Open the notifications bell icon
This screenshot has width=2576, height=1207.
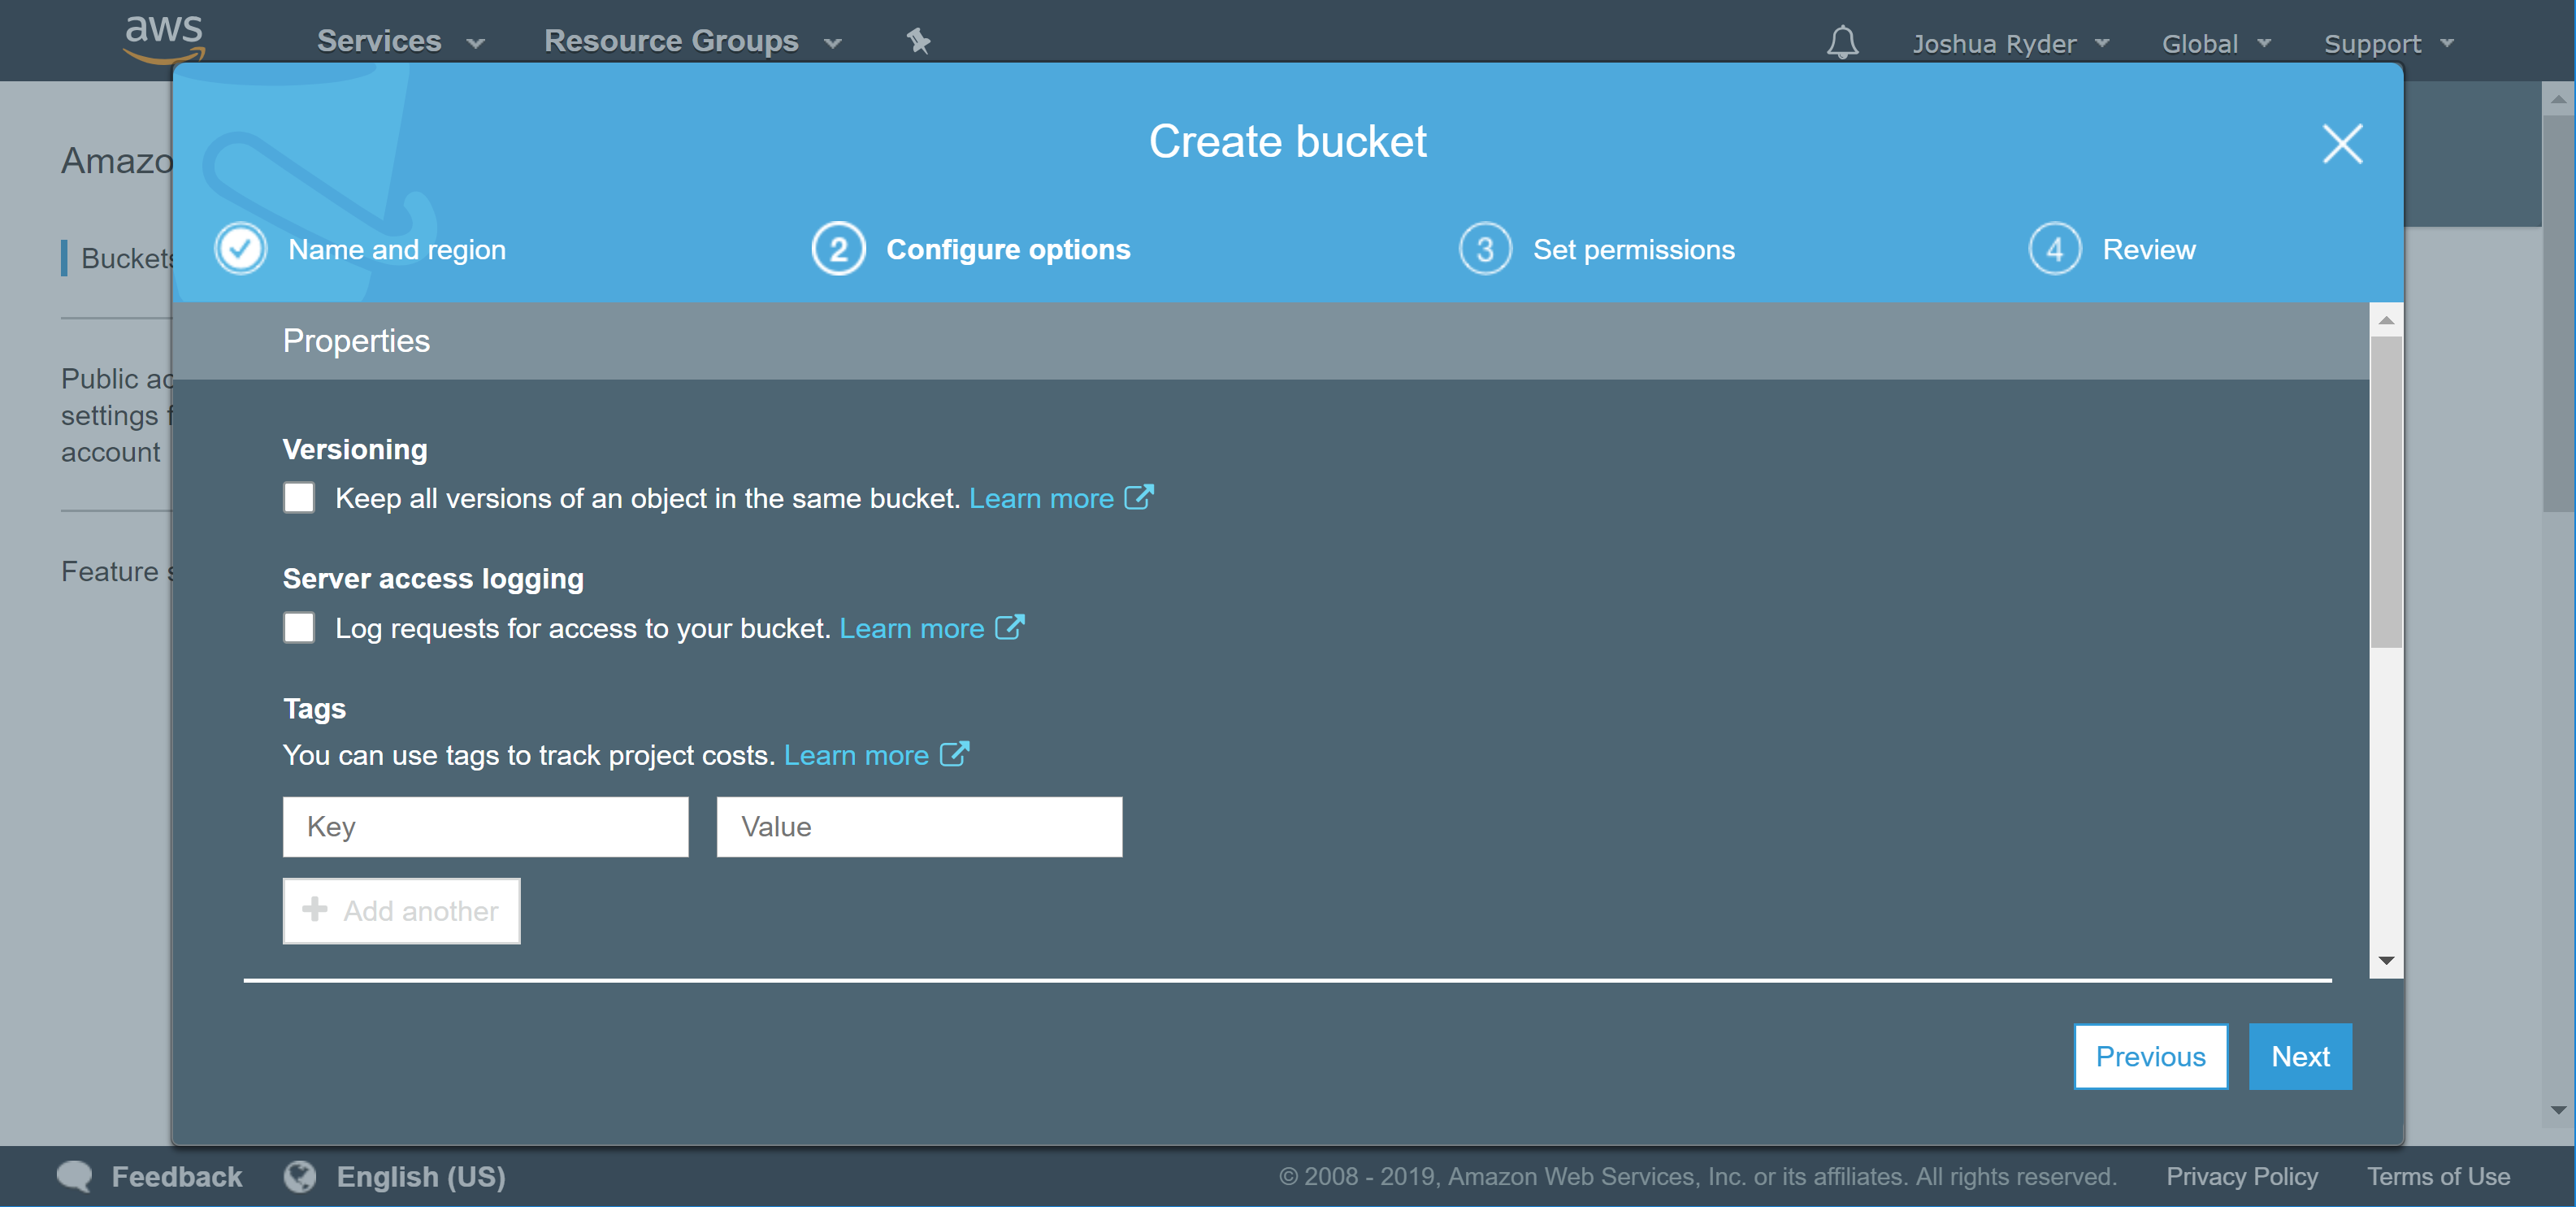1842,42
